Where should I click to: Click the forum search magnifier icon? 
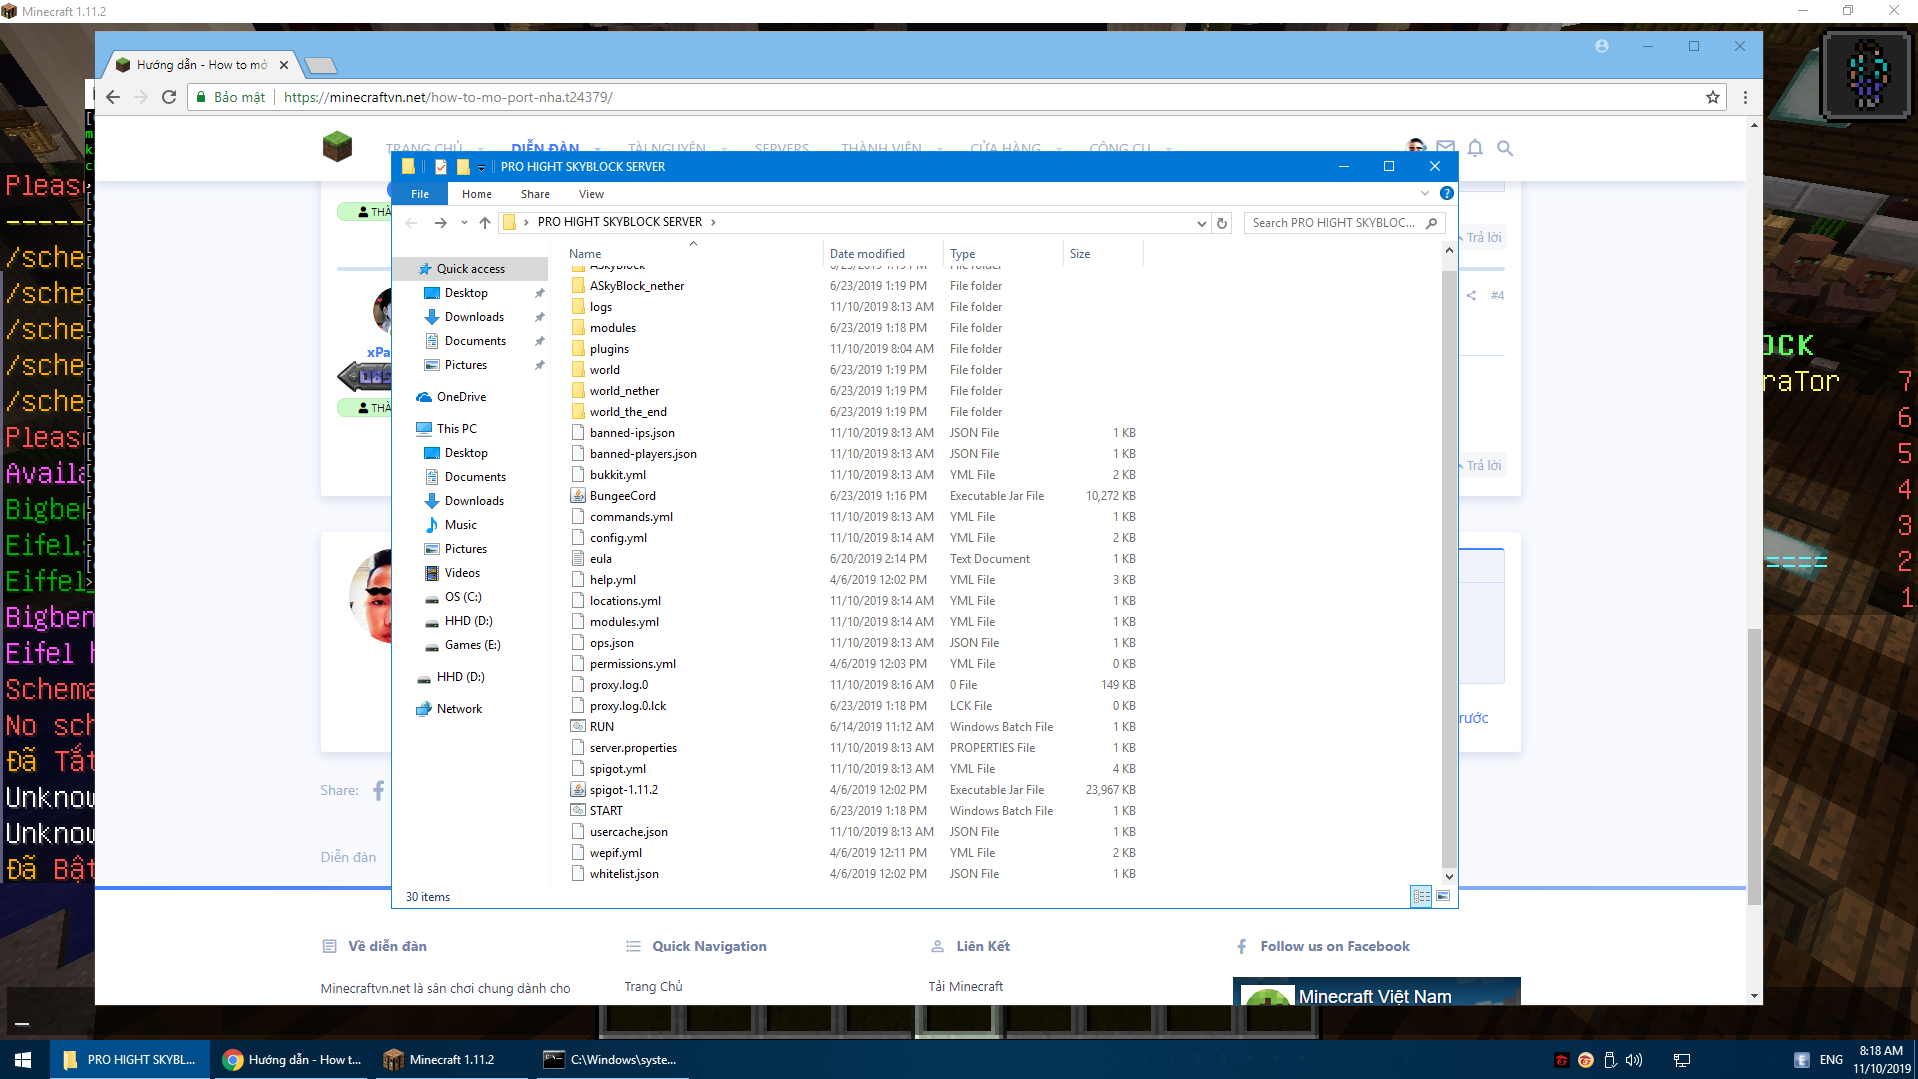tap(1504, 148)
